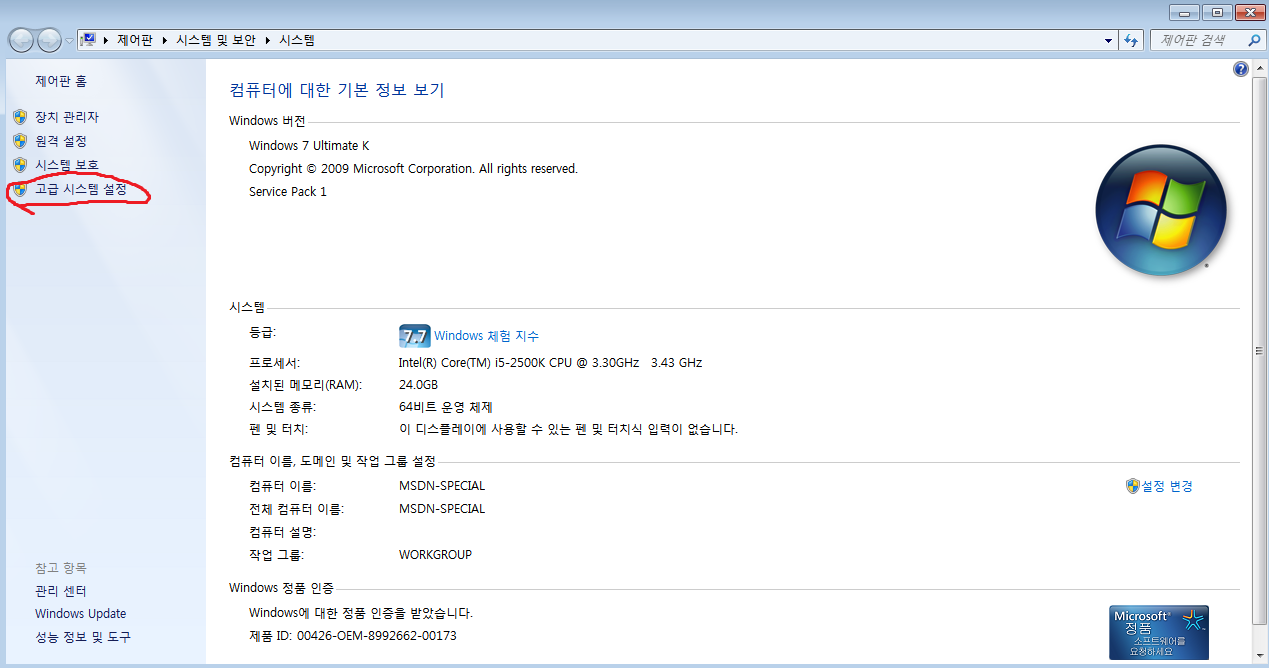Open Windows 체험 지수 link
1269x668 pixels.
[x=486, y=336]
